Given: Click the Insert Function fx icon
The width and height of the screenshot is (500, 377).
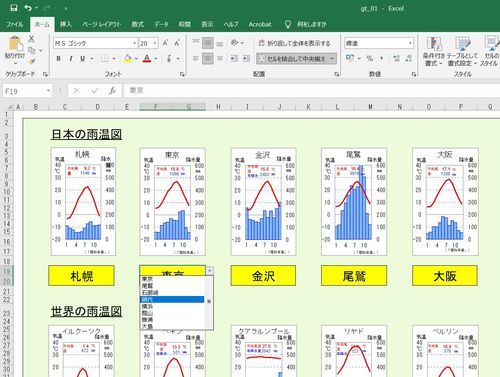Looking at the screenshot, I should click(112, 90).
